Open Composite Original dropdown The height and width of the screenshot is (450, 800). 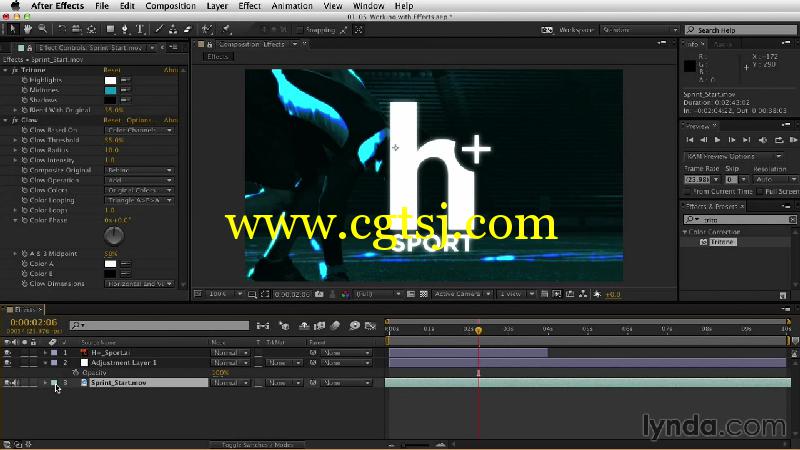tap(139, 170)
